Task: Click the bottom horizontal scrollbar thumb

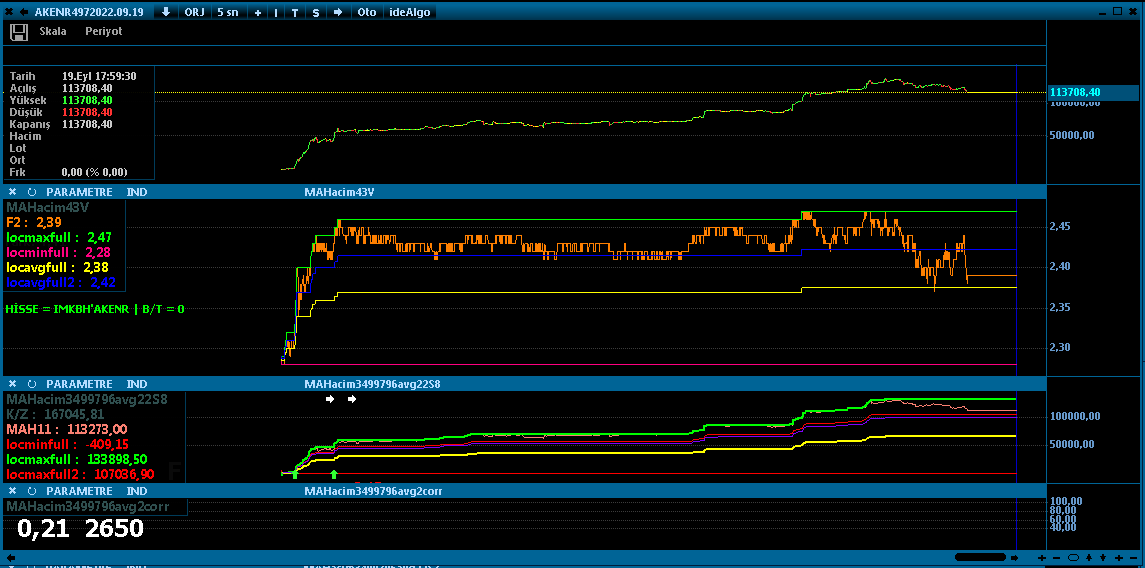Action: pos(981,557)
